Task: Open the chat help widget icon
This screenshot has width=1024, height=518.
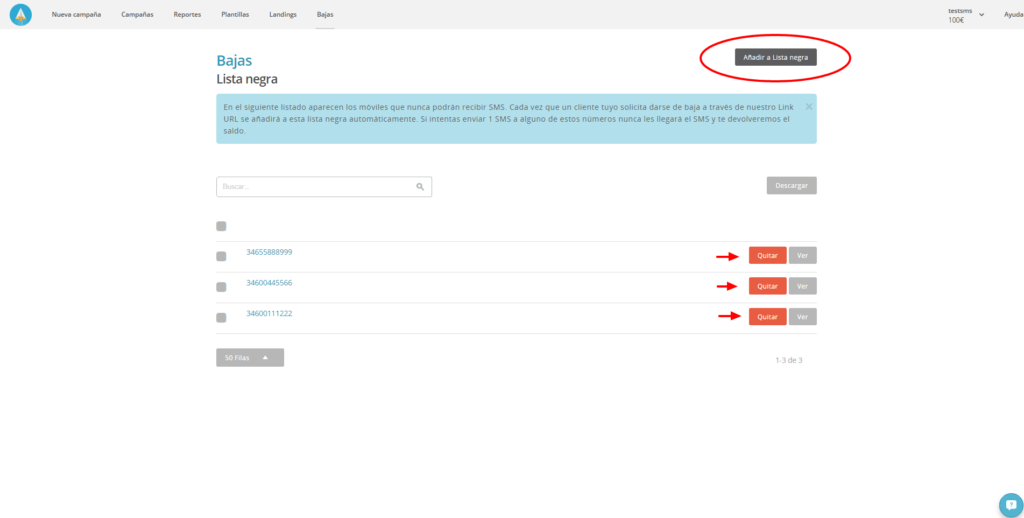Action: point(1010,504)
